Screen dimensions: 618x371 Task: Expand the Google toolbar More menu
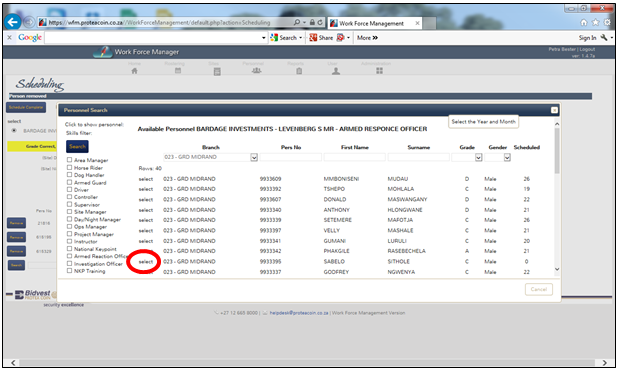(x=367, y=37)
